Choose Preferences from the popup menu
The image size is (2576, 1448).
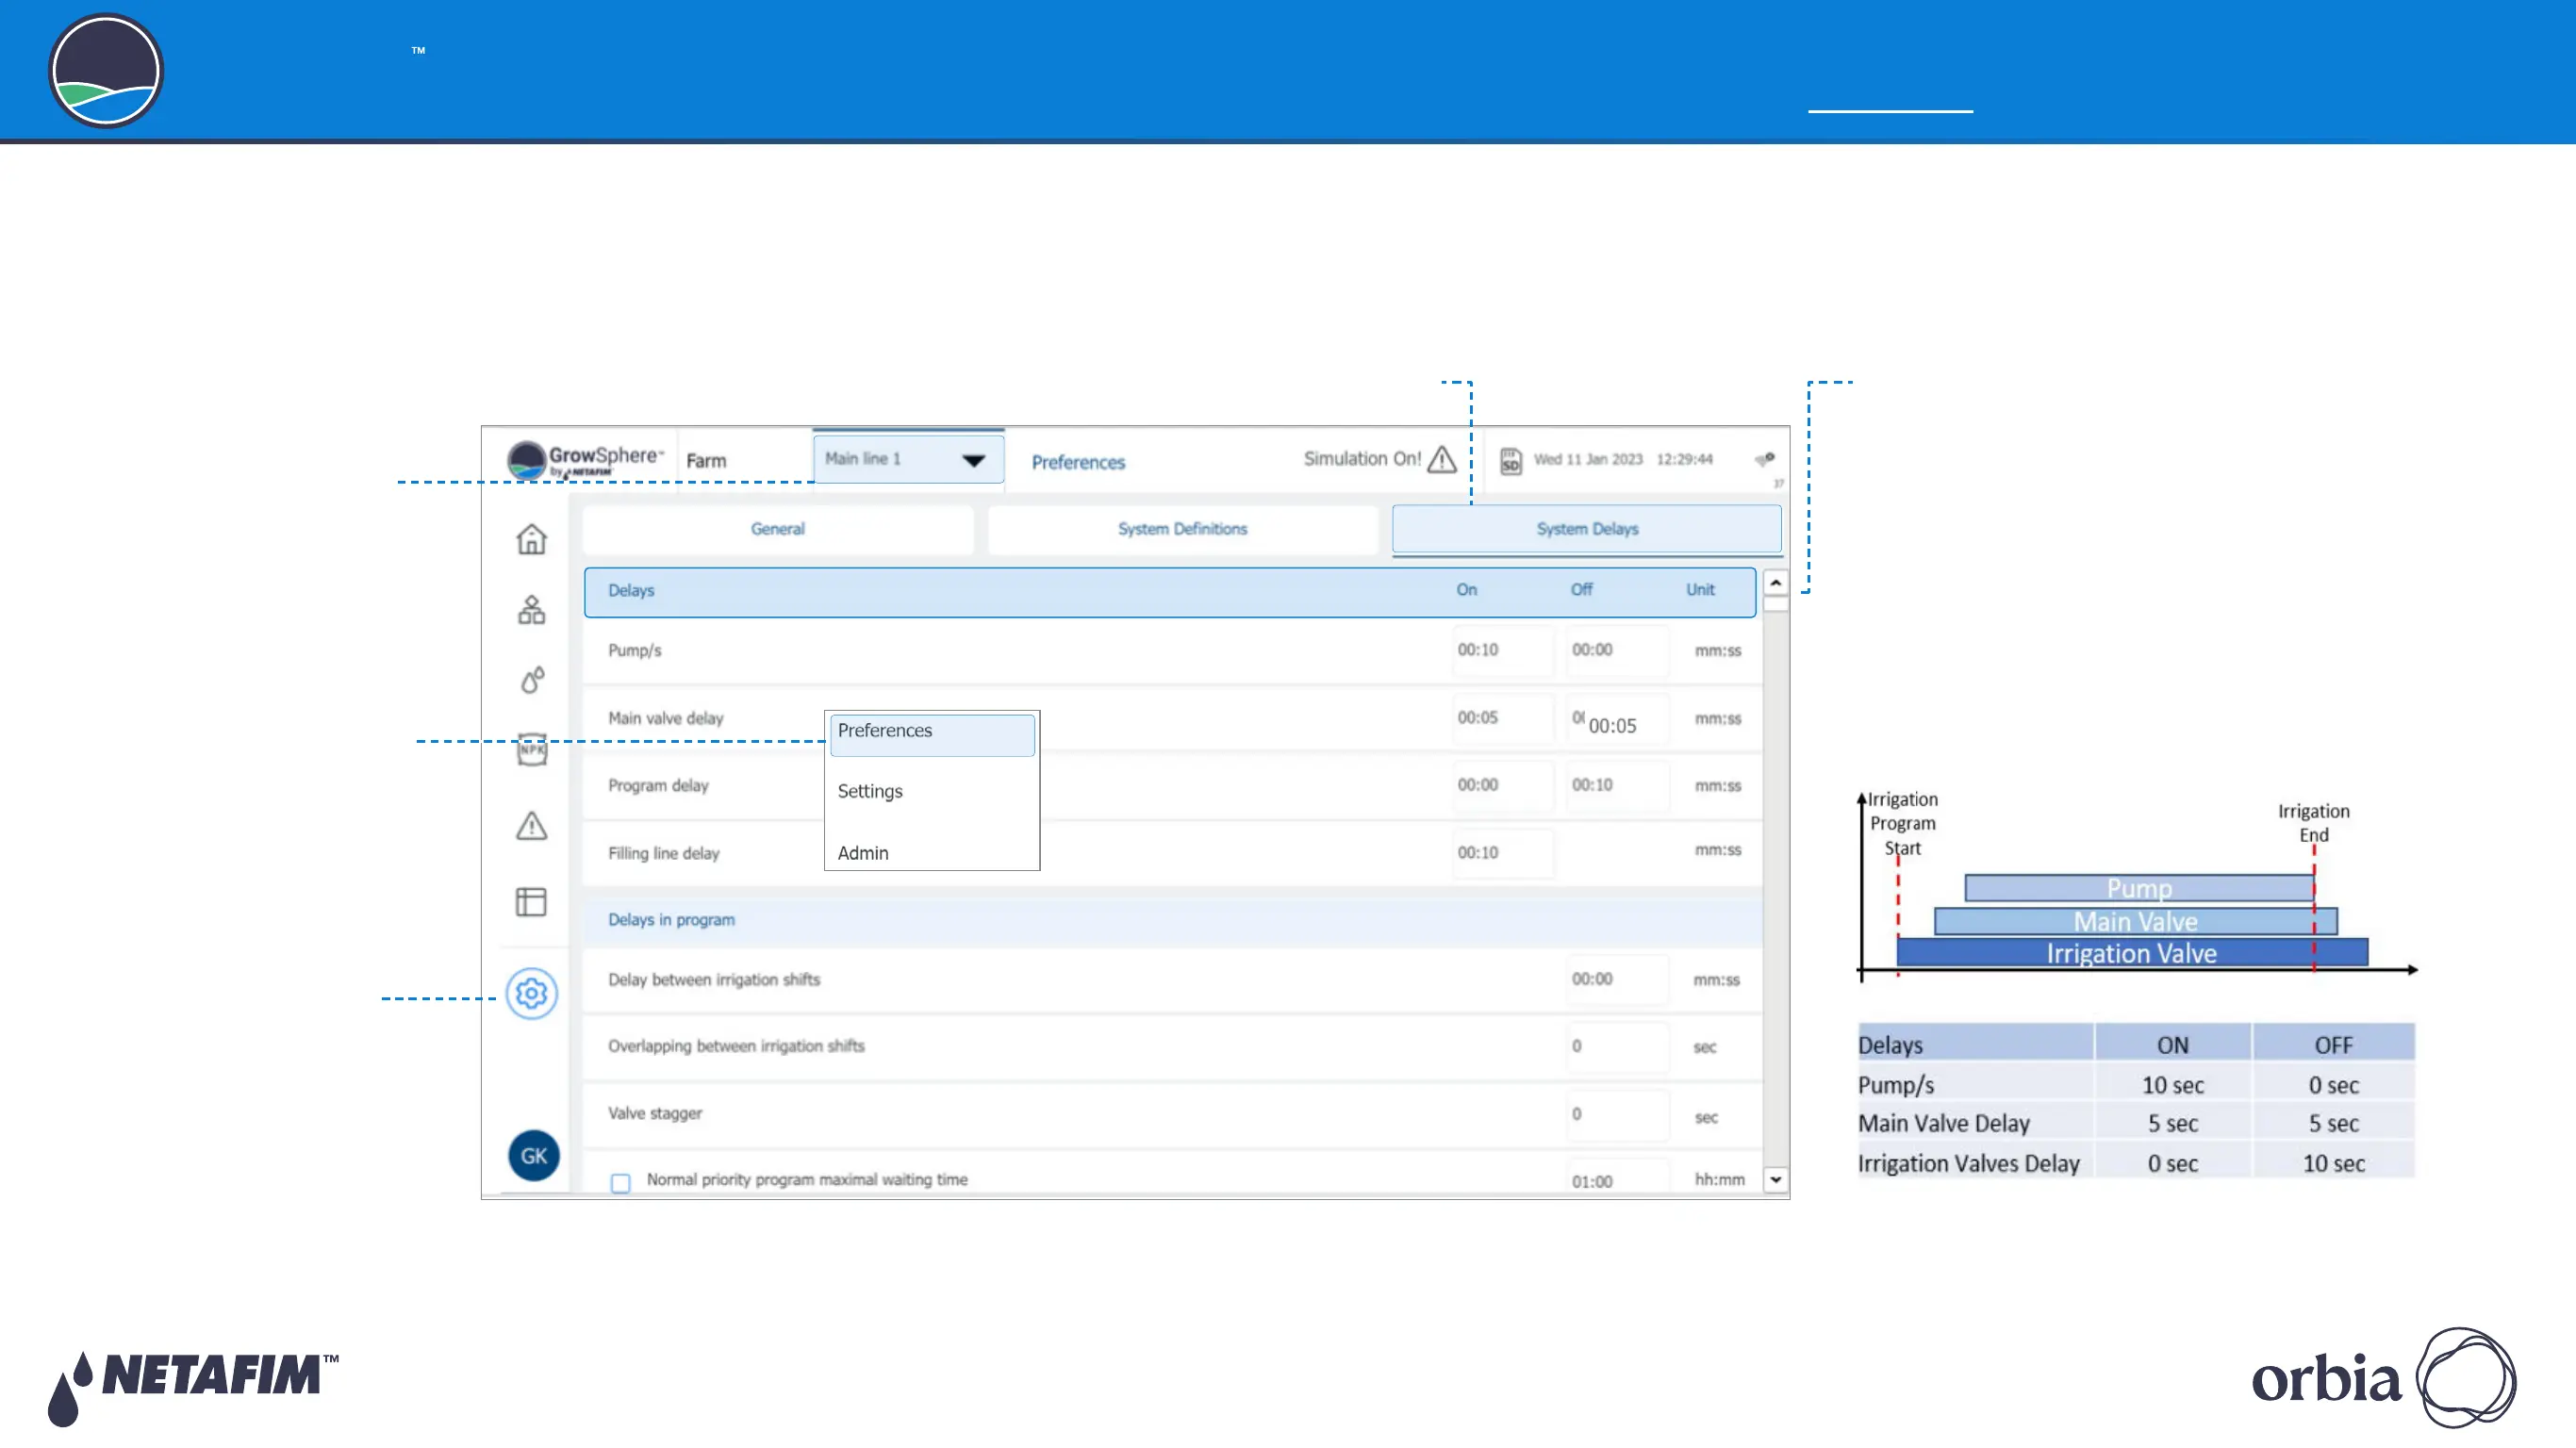[x=932, y=734]
